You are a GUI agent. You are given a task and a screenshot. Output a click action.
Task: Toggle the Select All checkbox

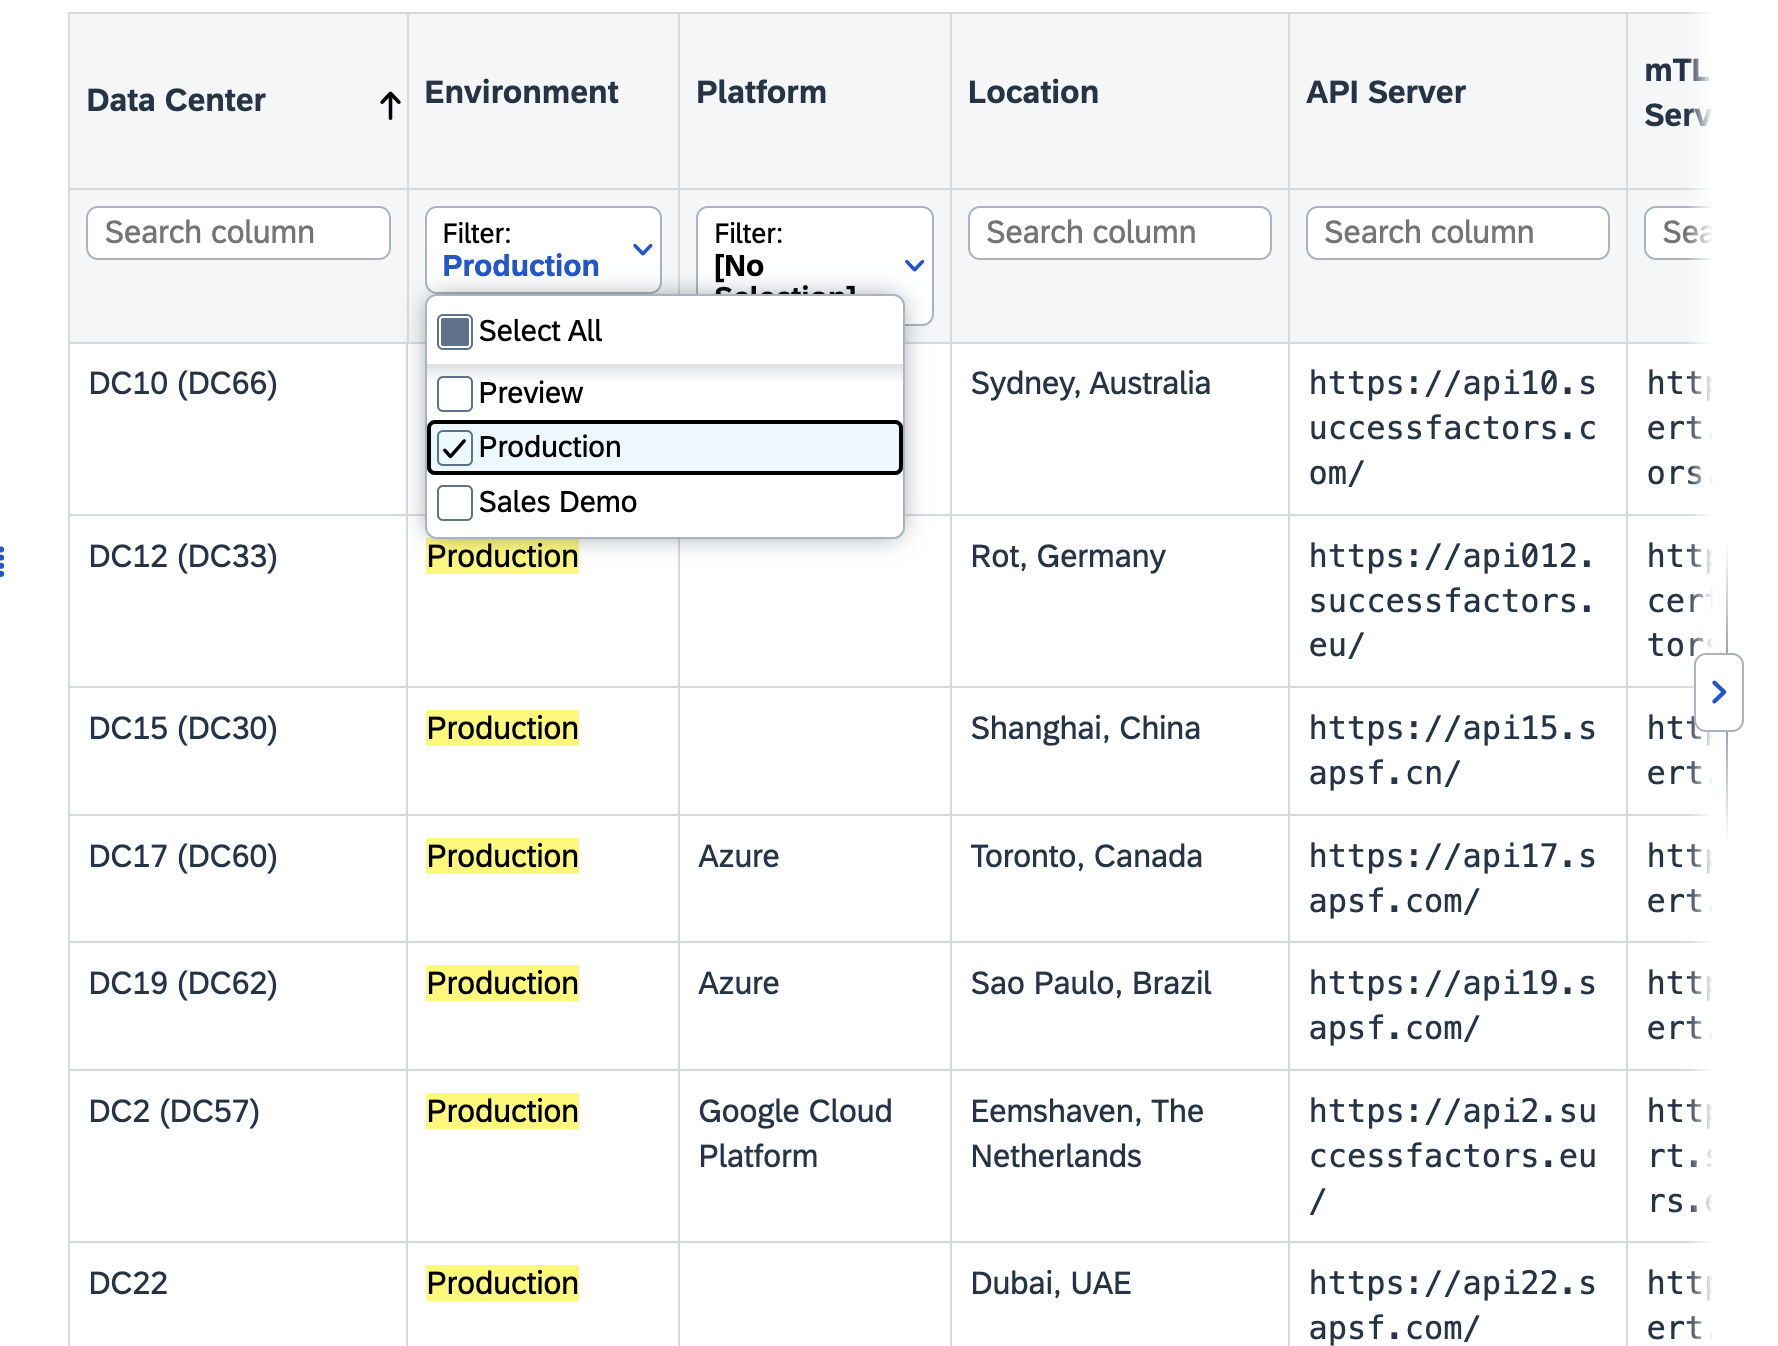coord(455,332)
